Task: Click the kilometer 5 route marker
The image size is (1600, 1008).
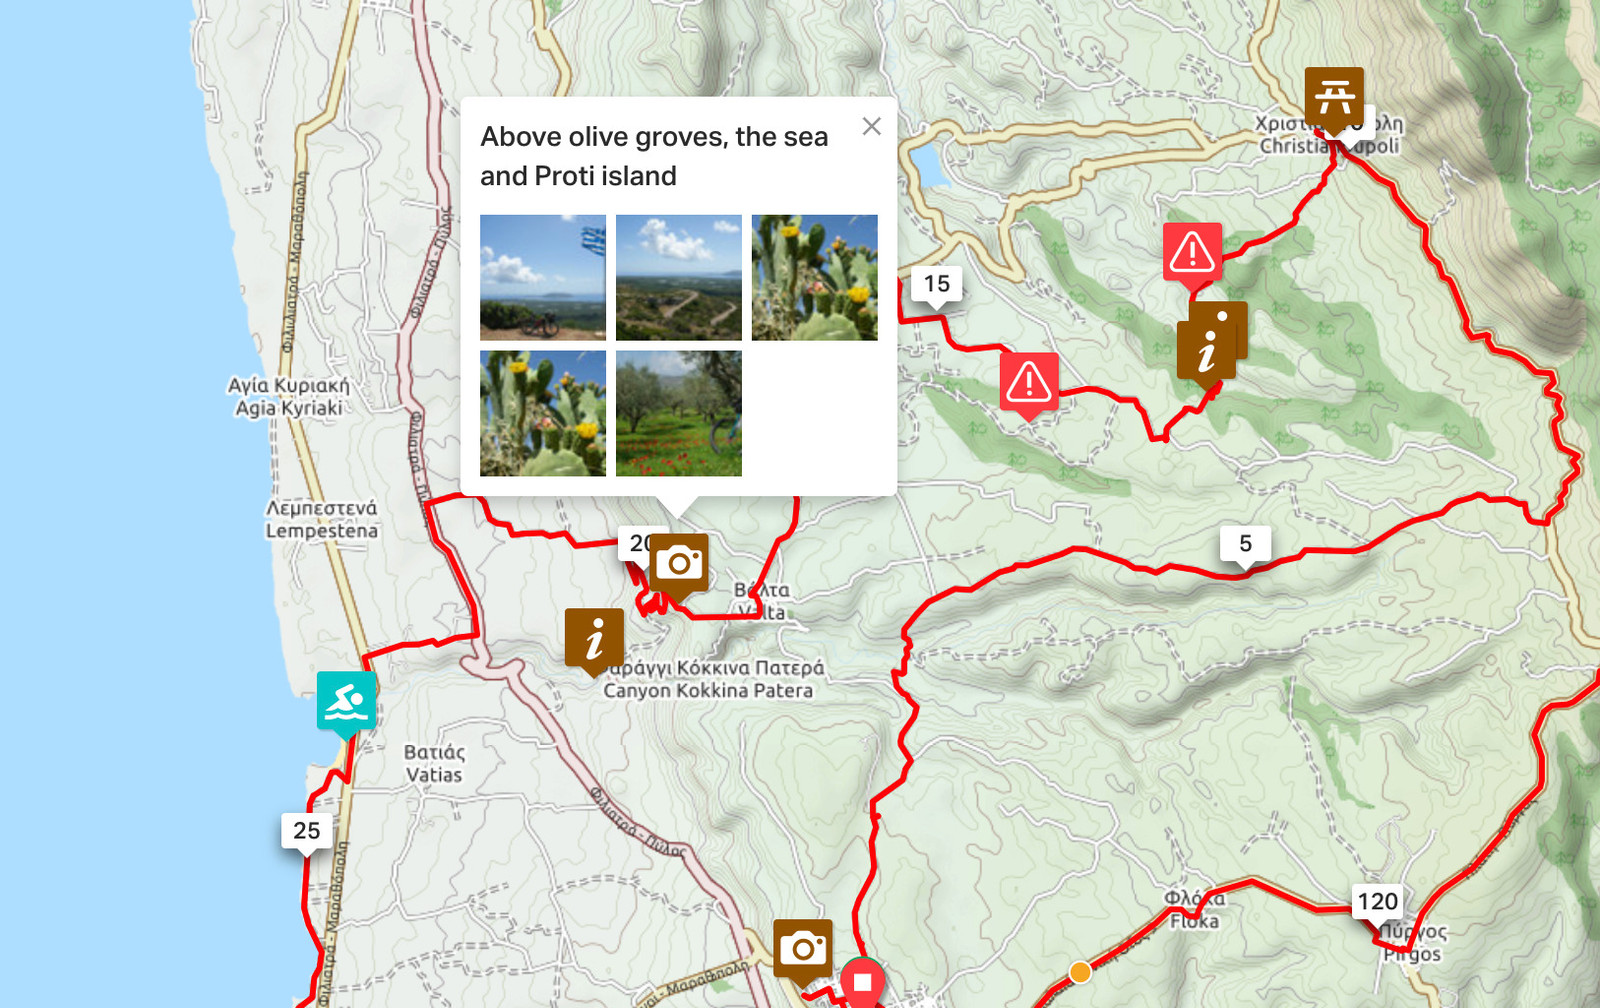Action: 1245,545
